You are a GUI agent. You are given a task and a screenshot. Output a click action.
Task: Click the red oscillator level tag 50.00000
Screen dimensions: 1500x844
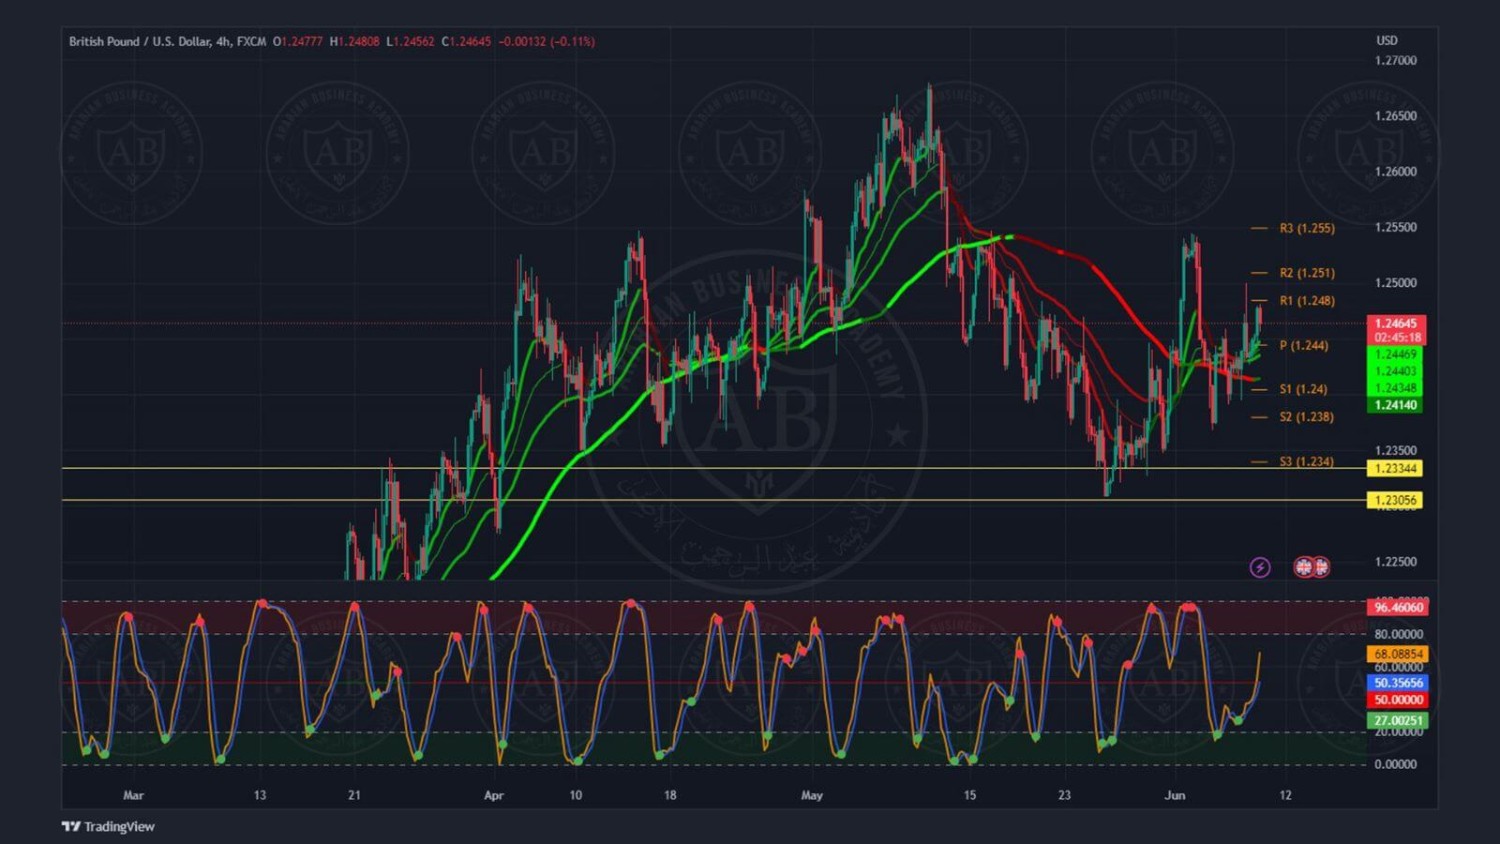[x=1398, y=700]
